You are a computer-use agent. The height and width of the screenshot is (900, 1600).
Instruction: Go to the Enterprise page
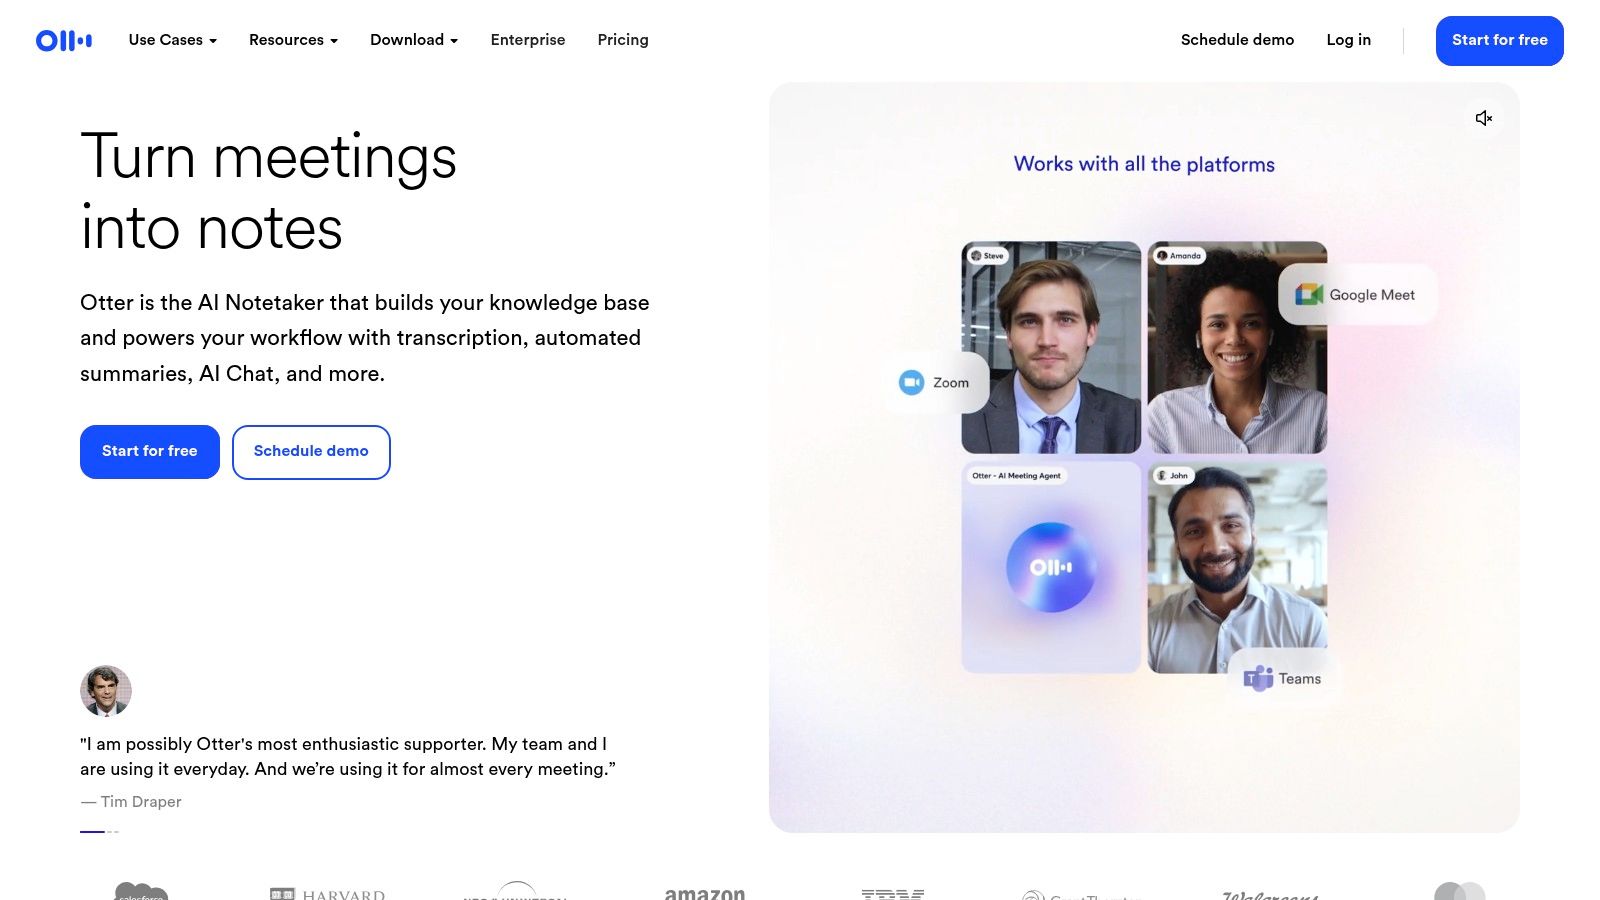coord(528,40)
